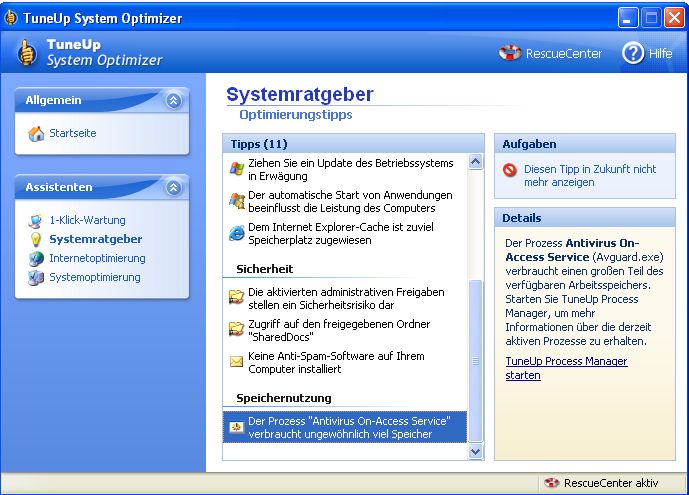Image resolution: width=689 pixels, height=495 pixels.
Task: Click the autostart applications tip icon
Action: point(236,201)
